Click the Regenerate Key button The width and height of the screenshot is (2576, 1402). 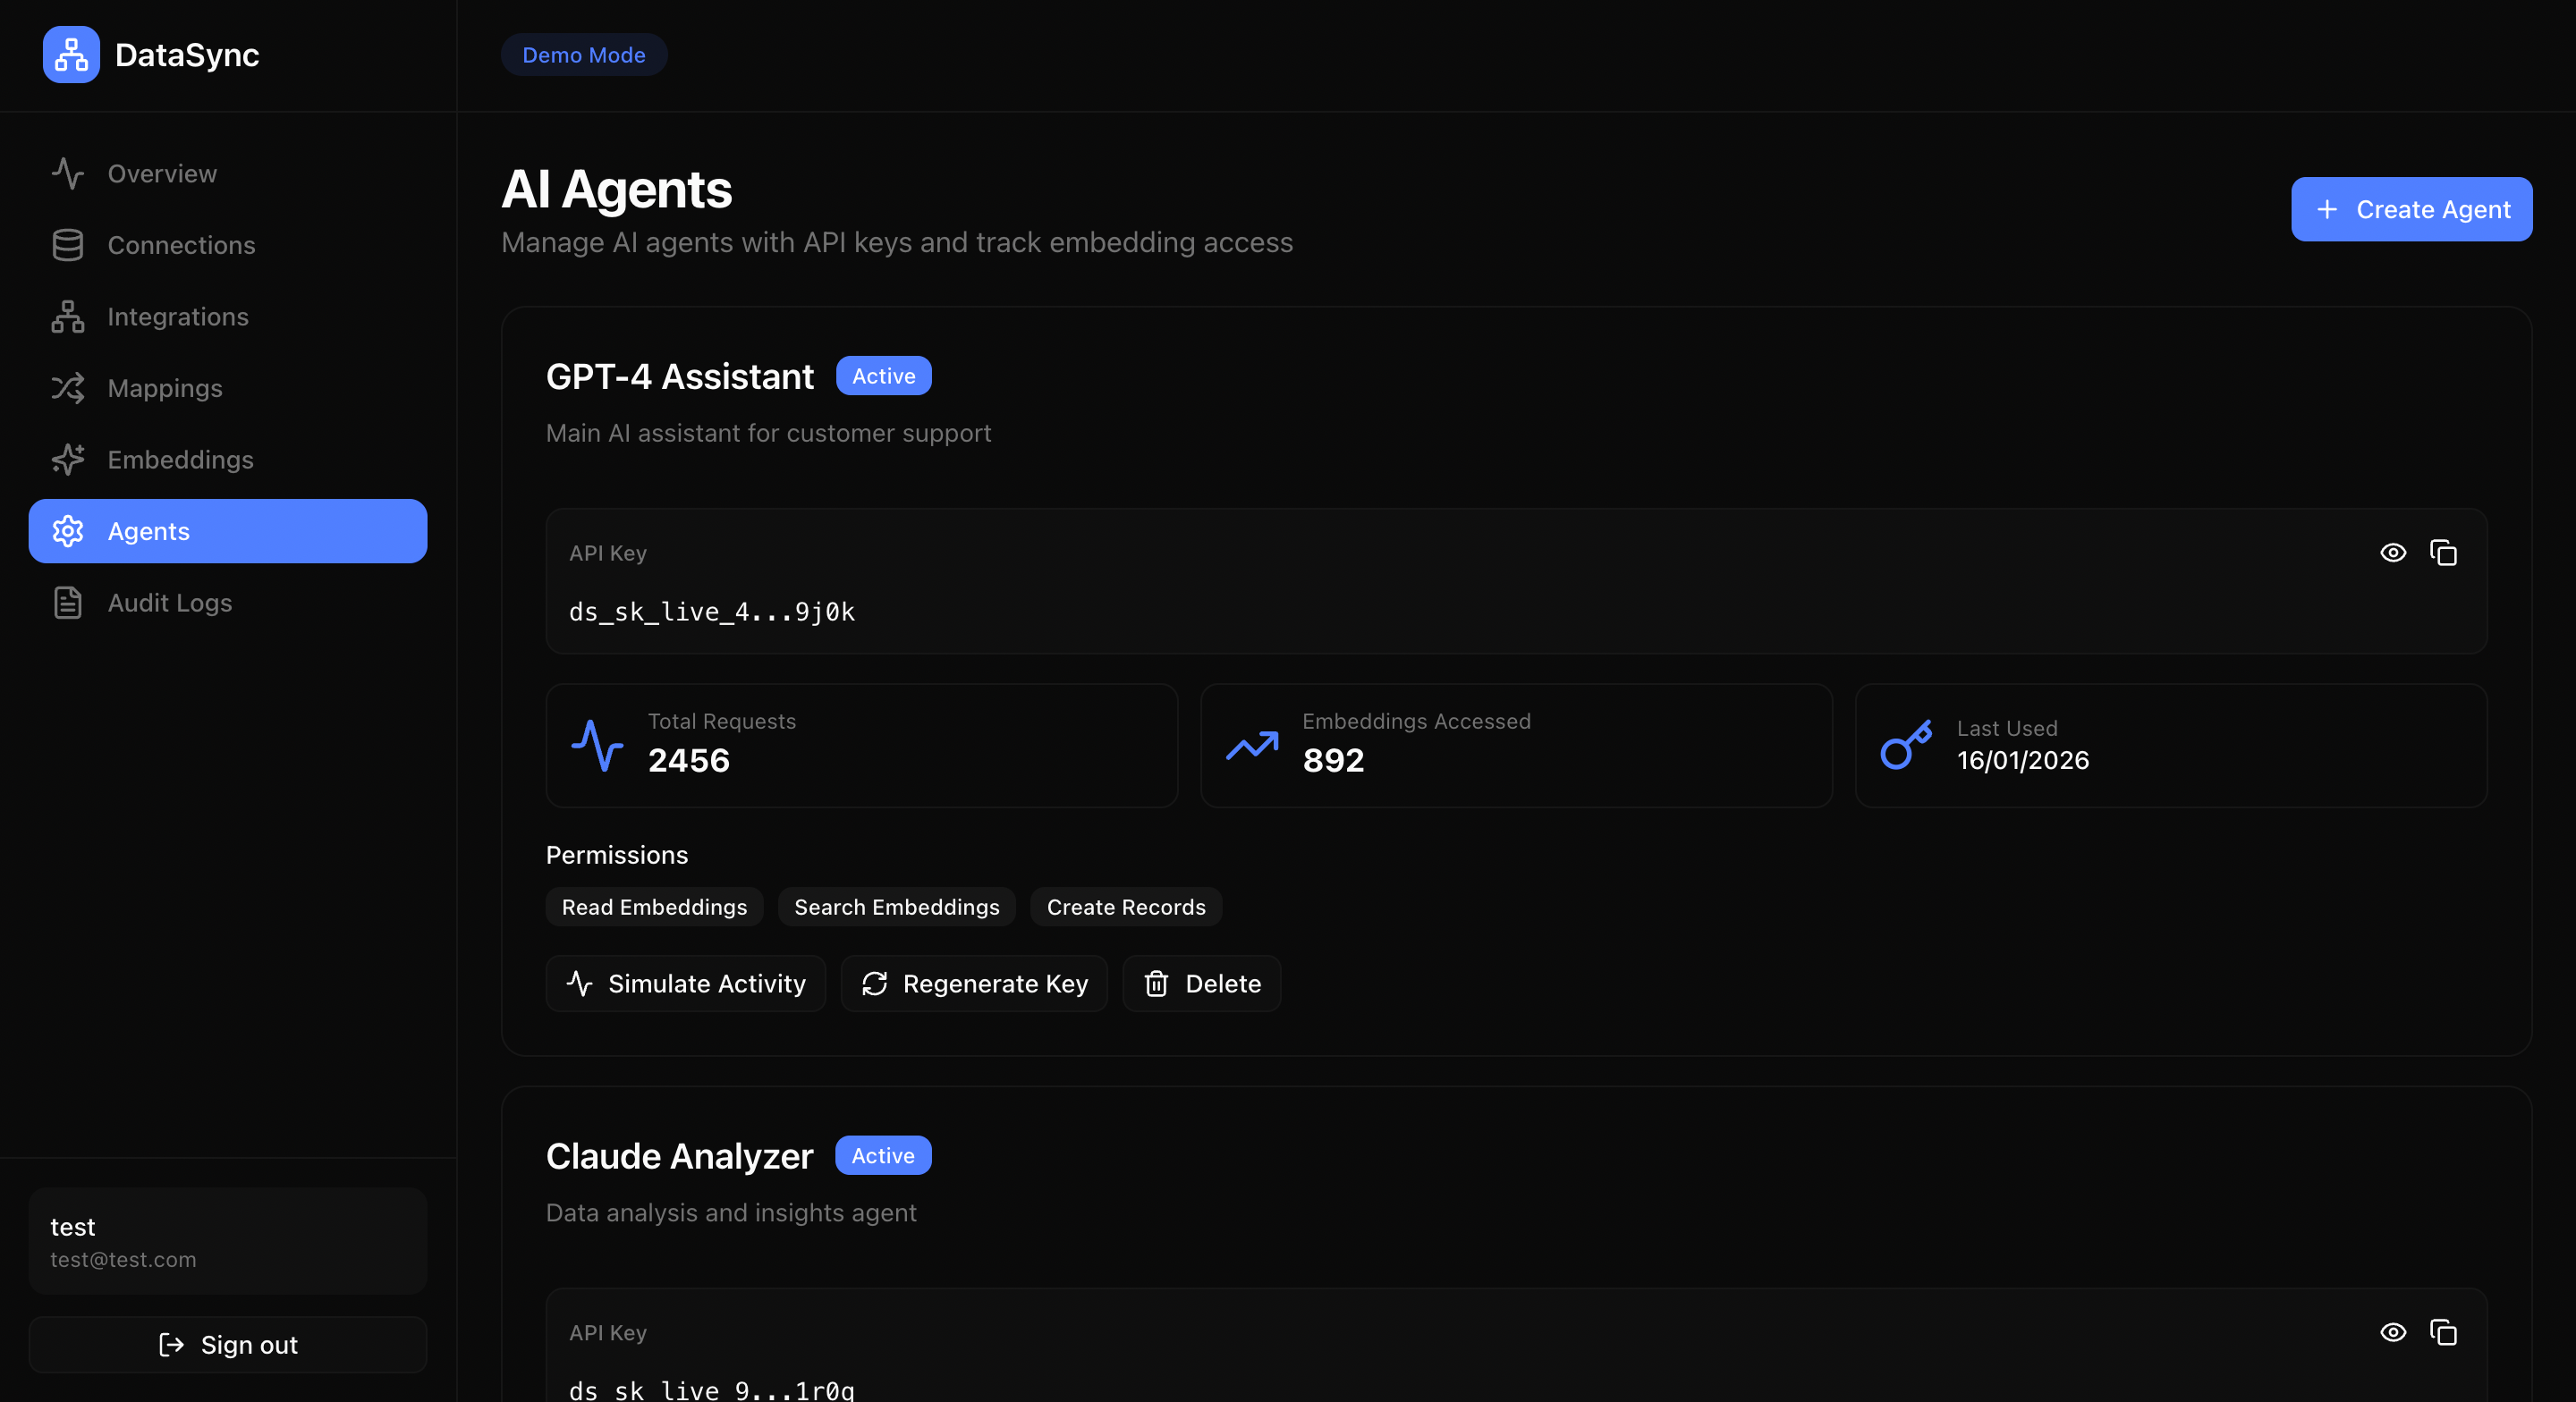coord(973,983)
